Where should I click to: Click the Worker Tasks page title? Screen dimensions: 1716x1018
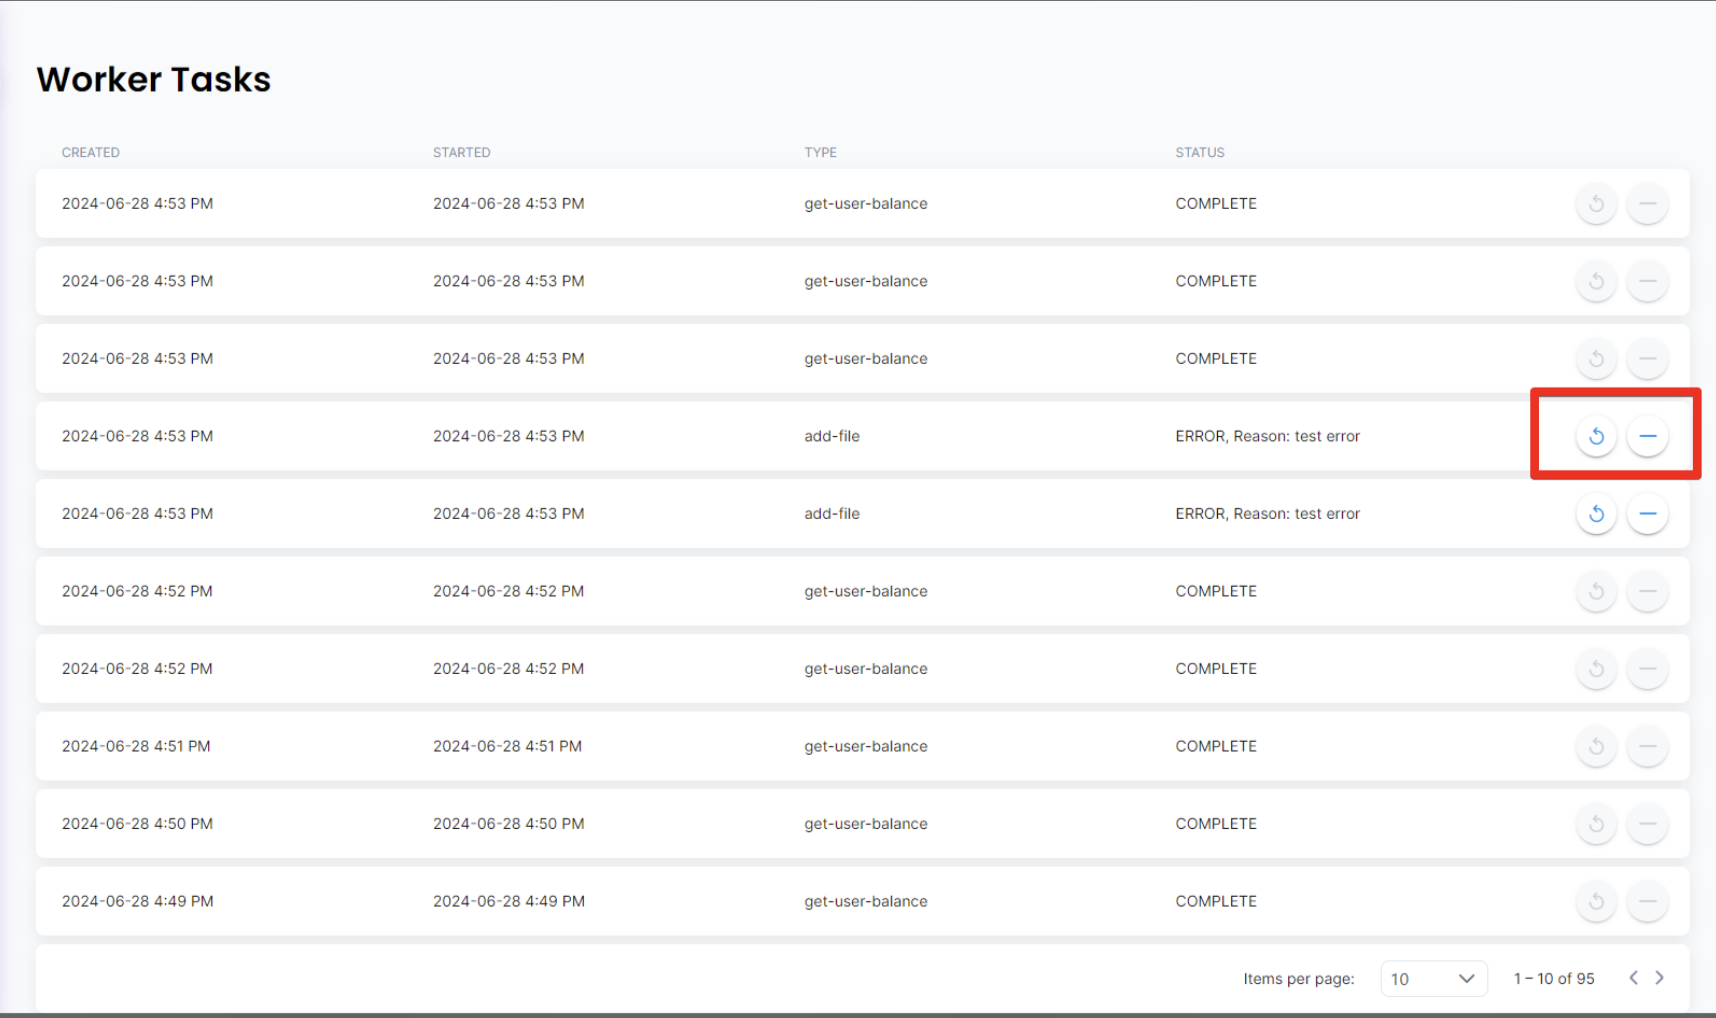point(154,80)
